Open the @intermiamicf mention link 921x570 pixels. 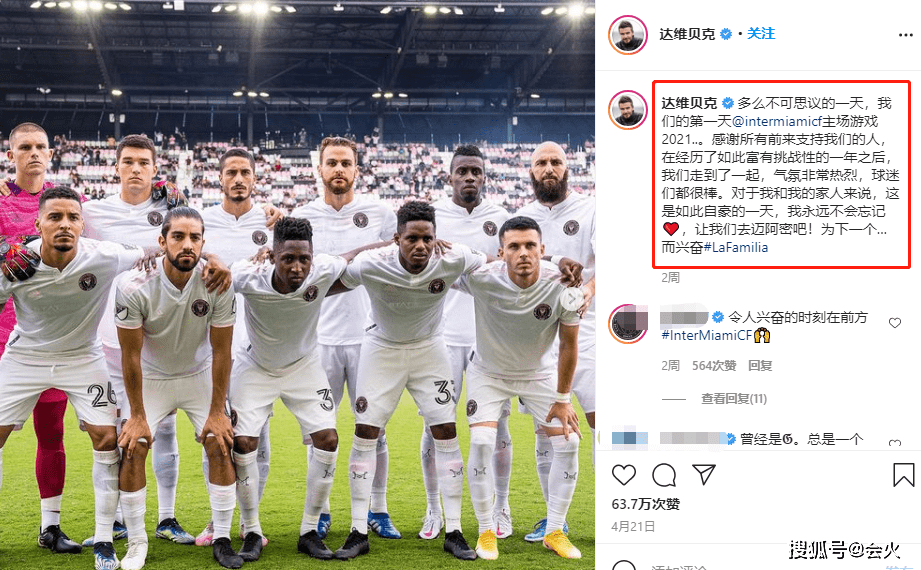click(777, 122)
